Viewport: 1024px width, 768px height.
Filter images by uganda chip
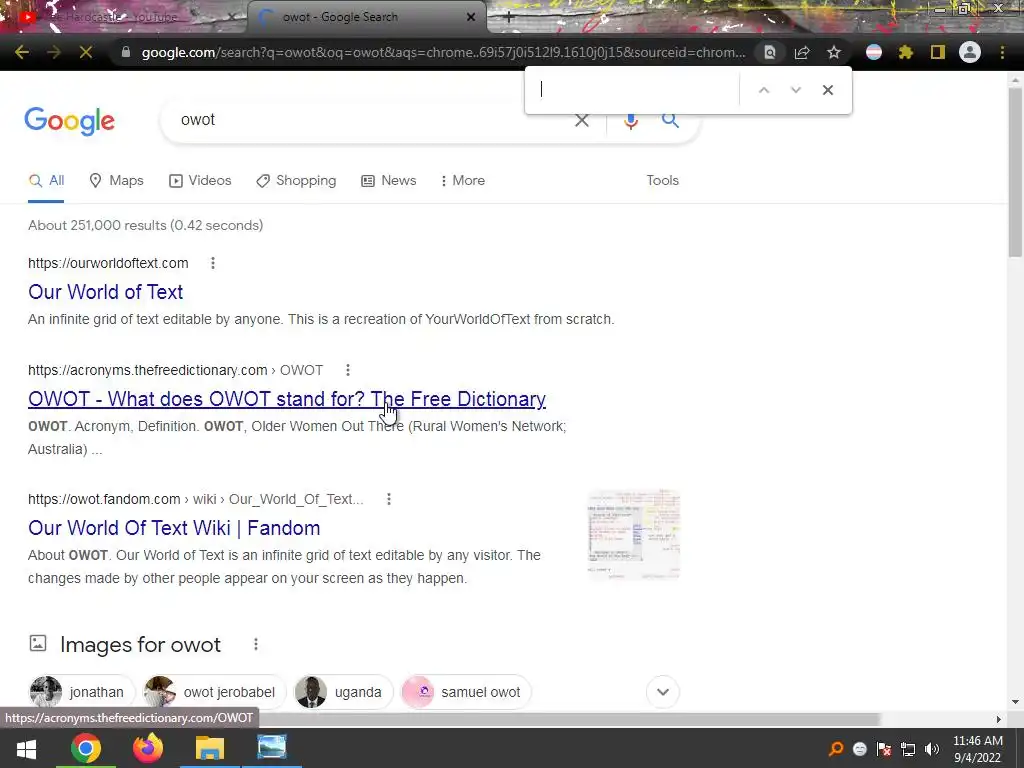[343, 692]
